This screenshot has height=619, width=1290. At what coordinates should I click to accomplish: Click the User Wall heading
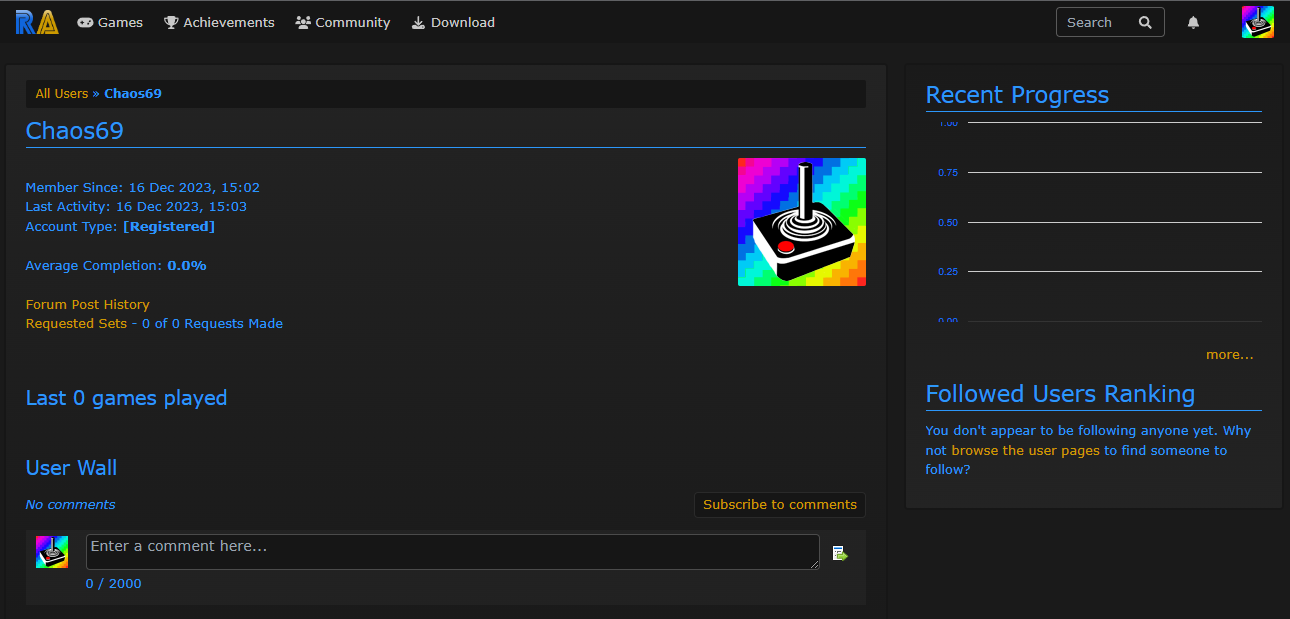[x=71, y=468]
